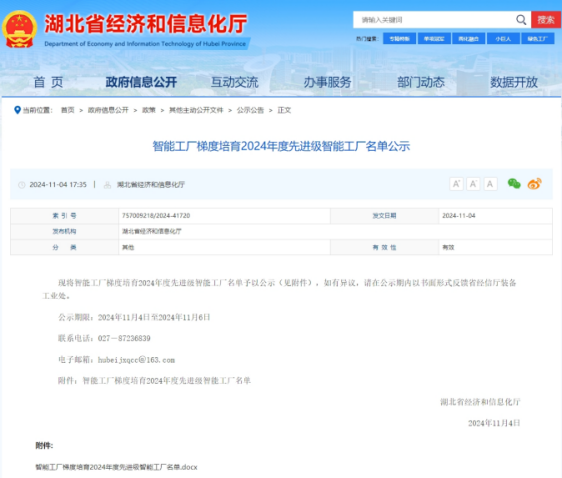Go to 公示公告 in breadcrumb
Screen dimensions: 562x478
pos(250,110)
